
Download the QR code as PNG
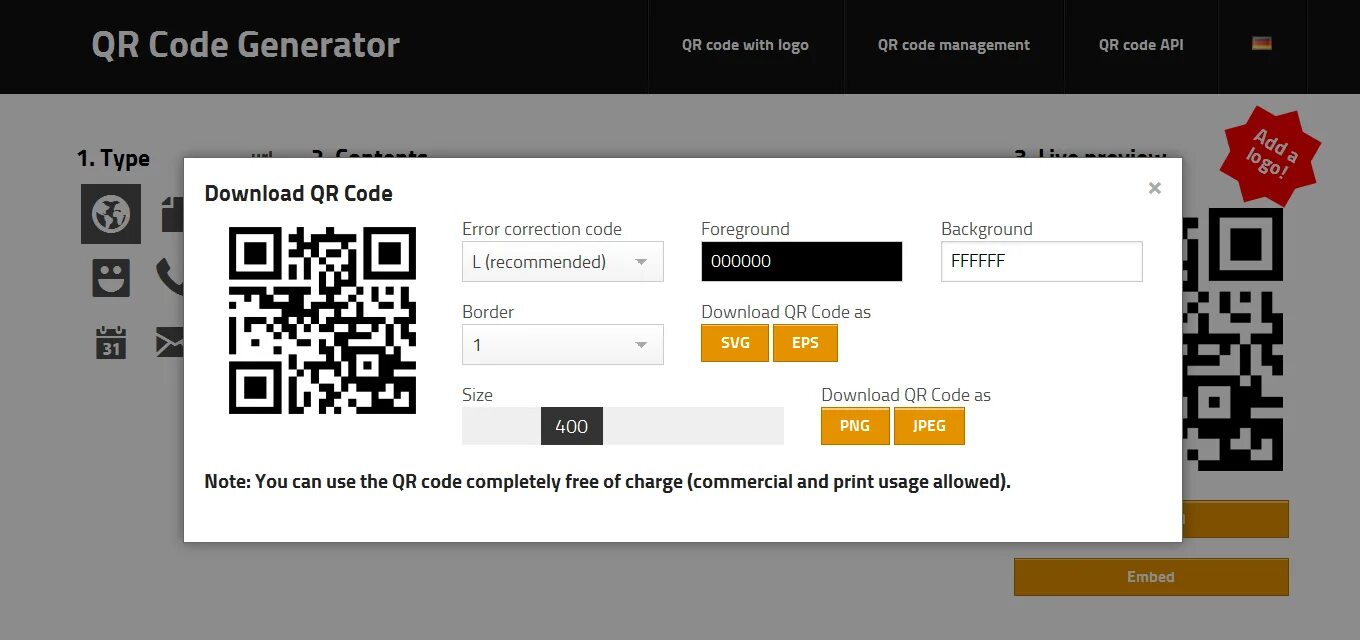tap(855, 426)
